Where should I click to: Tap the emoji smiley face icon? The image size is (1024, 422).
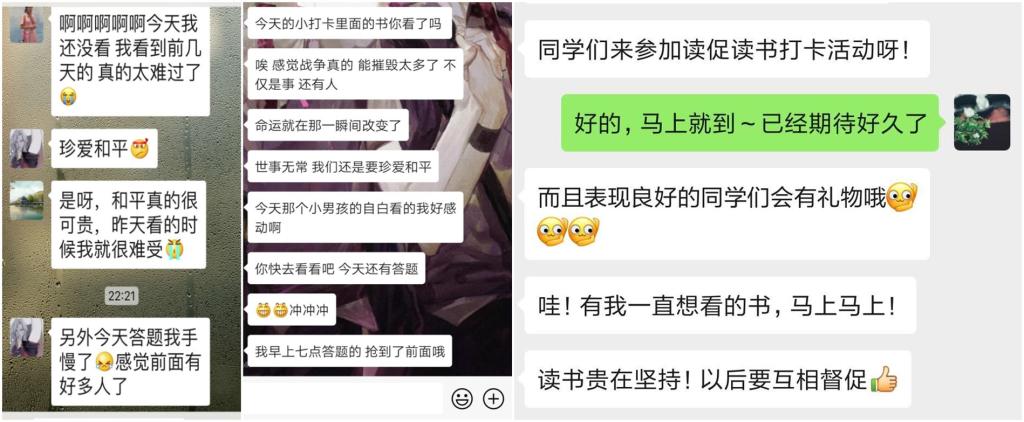click(x=462, y=398)
